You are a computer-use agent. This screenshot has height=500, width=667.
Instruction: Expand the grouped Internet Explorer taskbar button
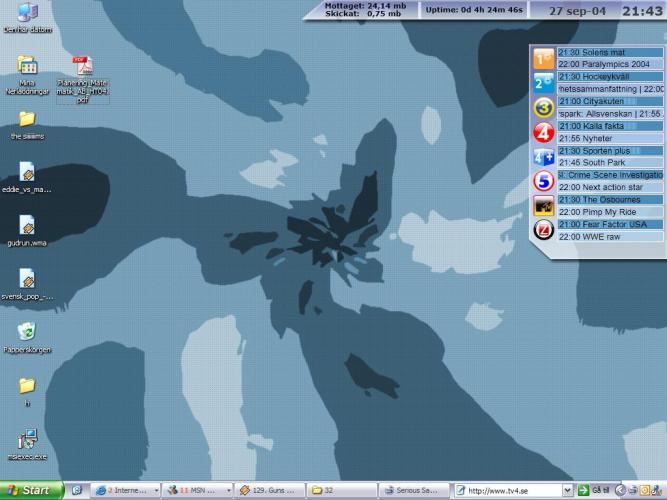[x=126, y=490]
